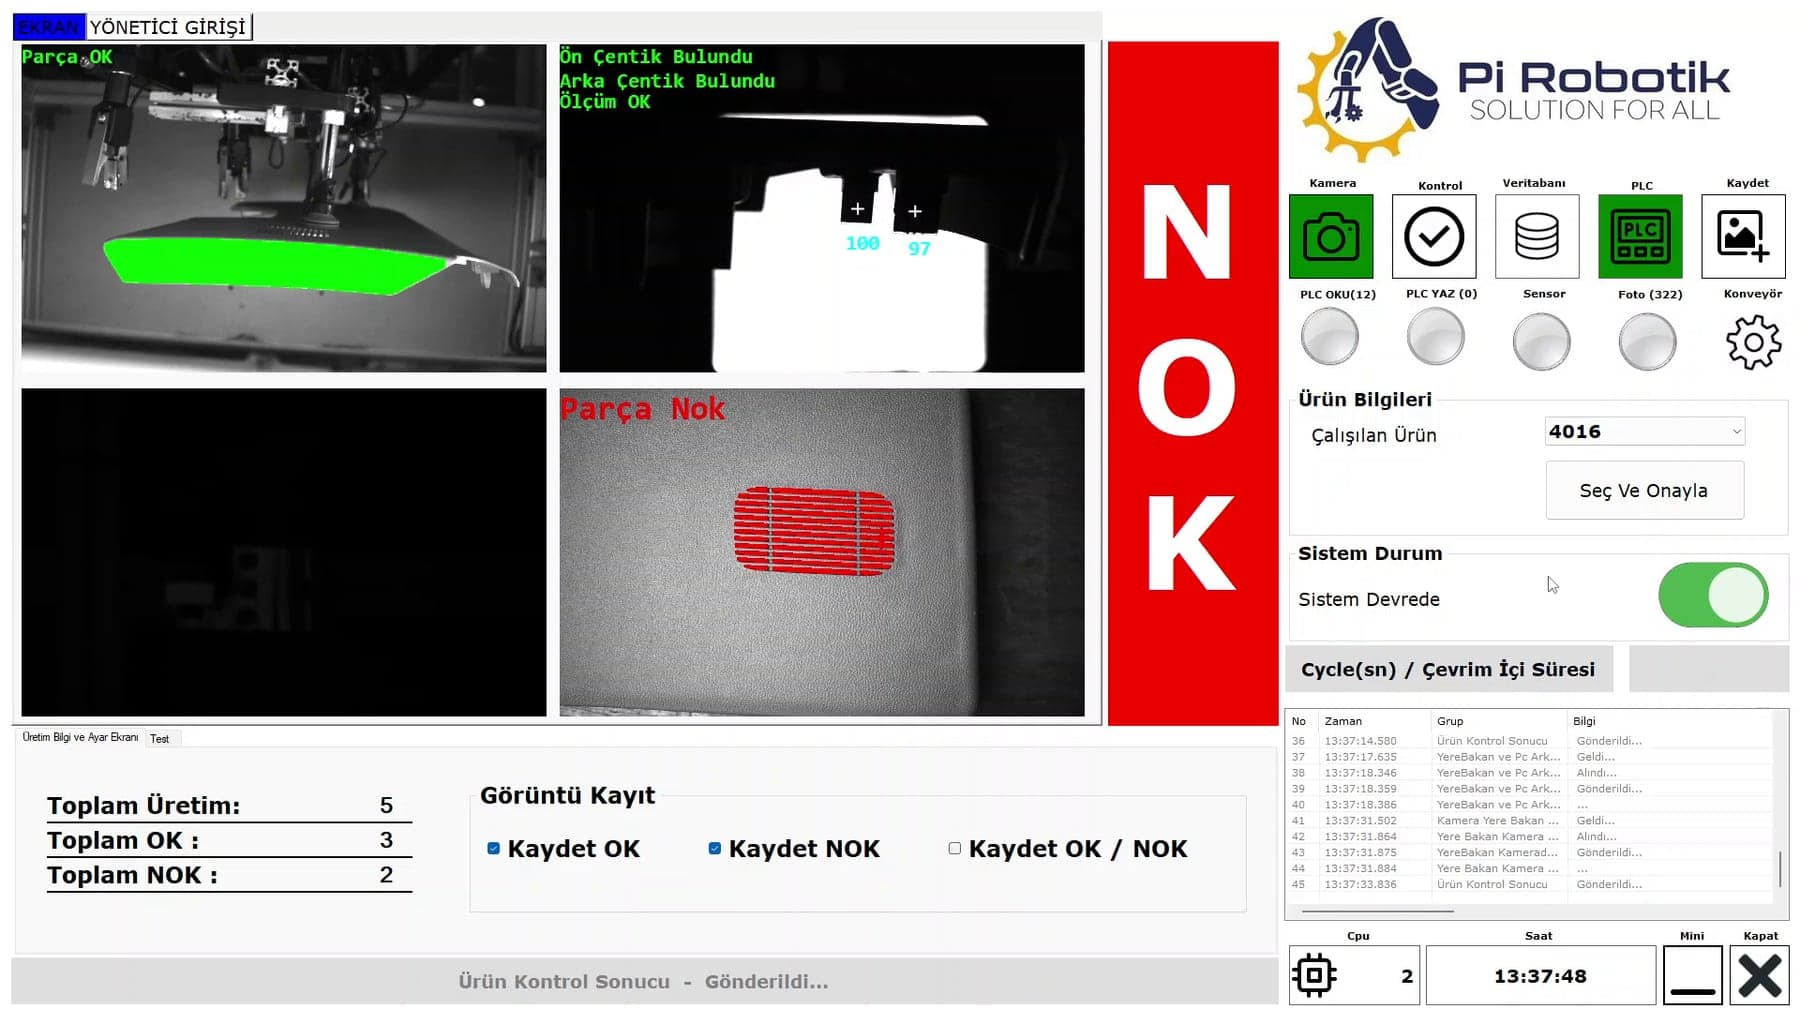Click the log list horizontal scrollbar
This screenshot has height=1013, width=1800.
coord(1377,911)
